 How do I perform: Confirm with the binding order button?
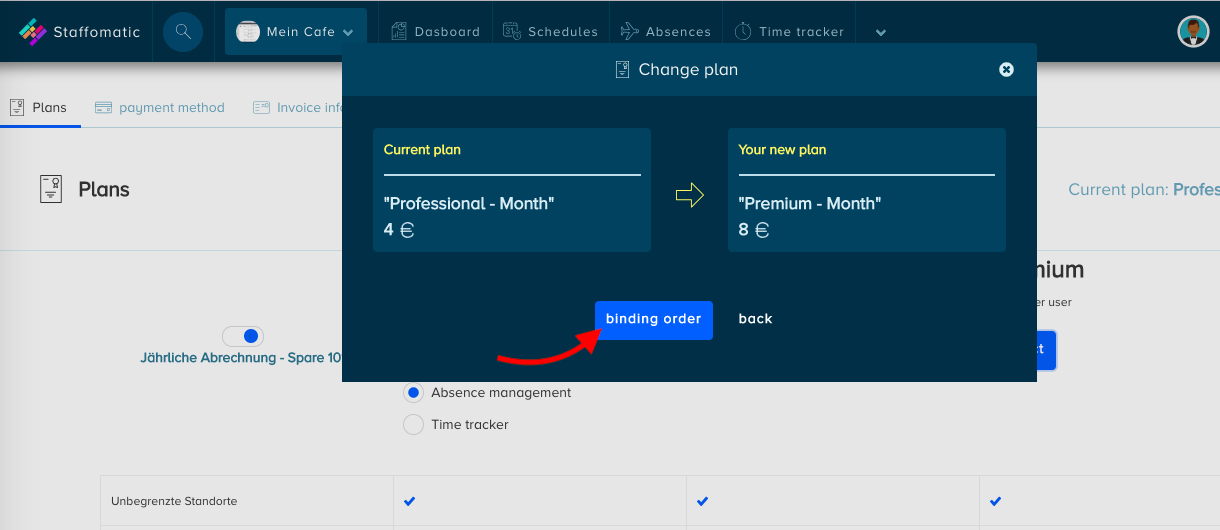tap(654, 320)
